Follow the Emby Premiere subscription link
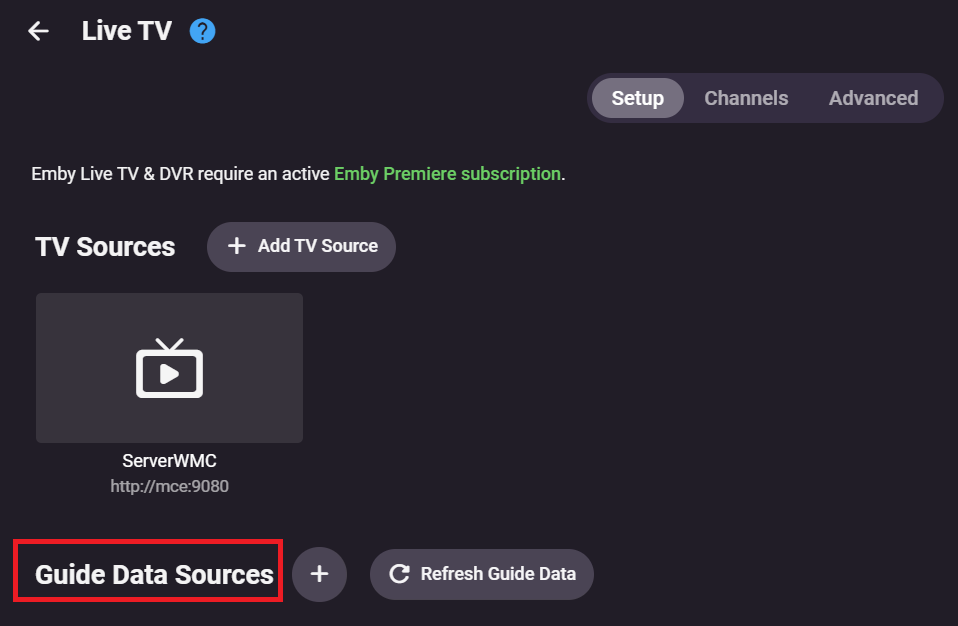Viewport: 958px width, 626px height. [x=447, y=174]
